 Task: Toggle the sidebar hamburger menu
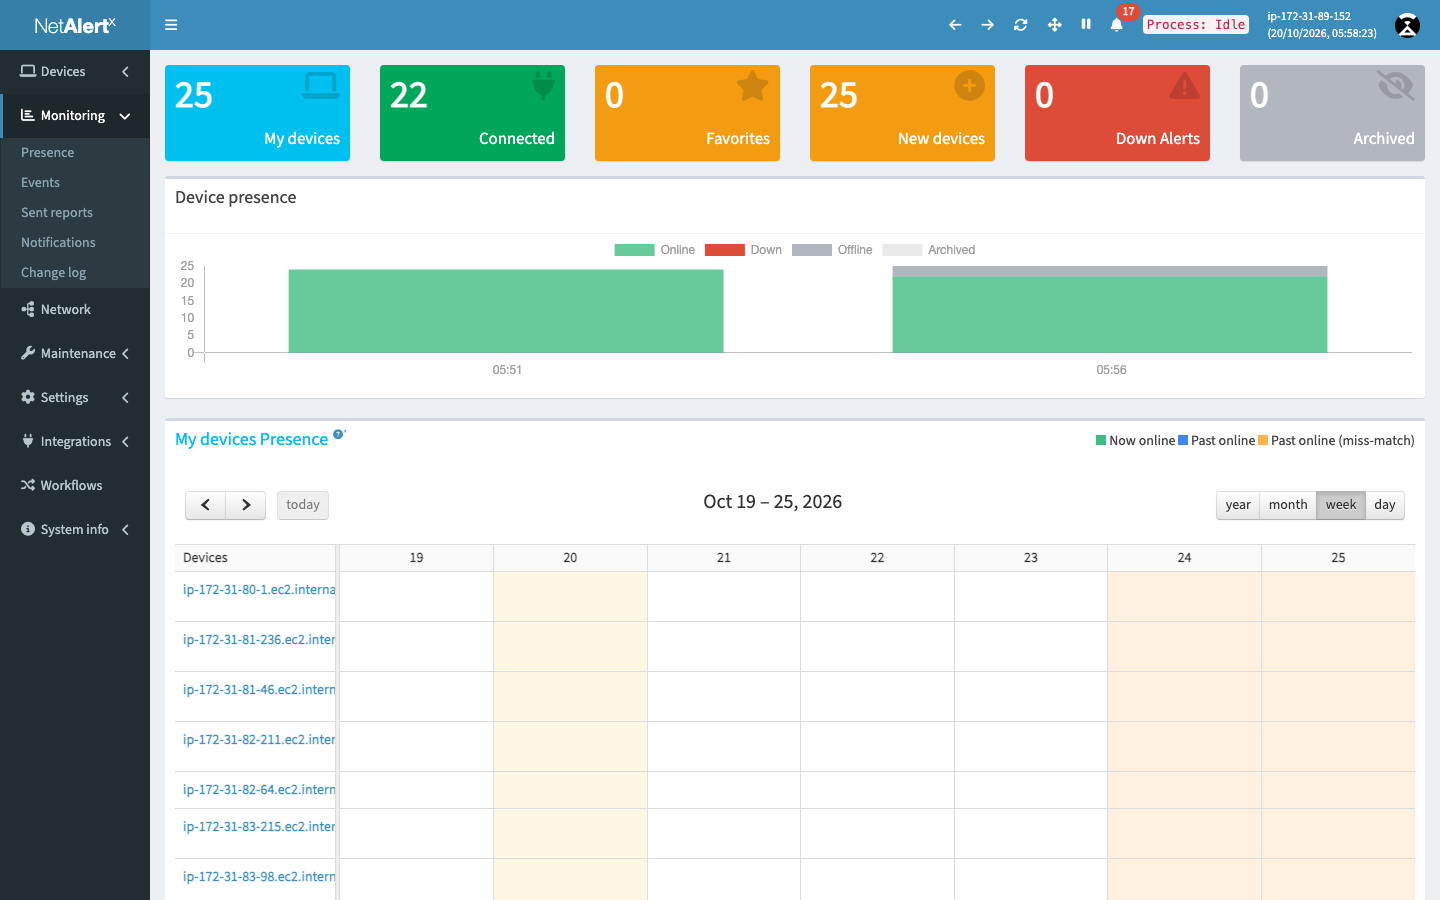coord(171,25)
